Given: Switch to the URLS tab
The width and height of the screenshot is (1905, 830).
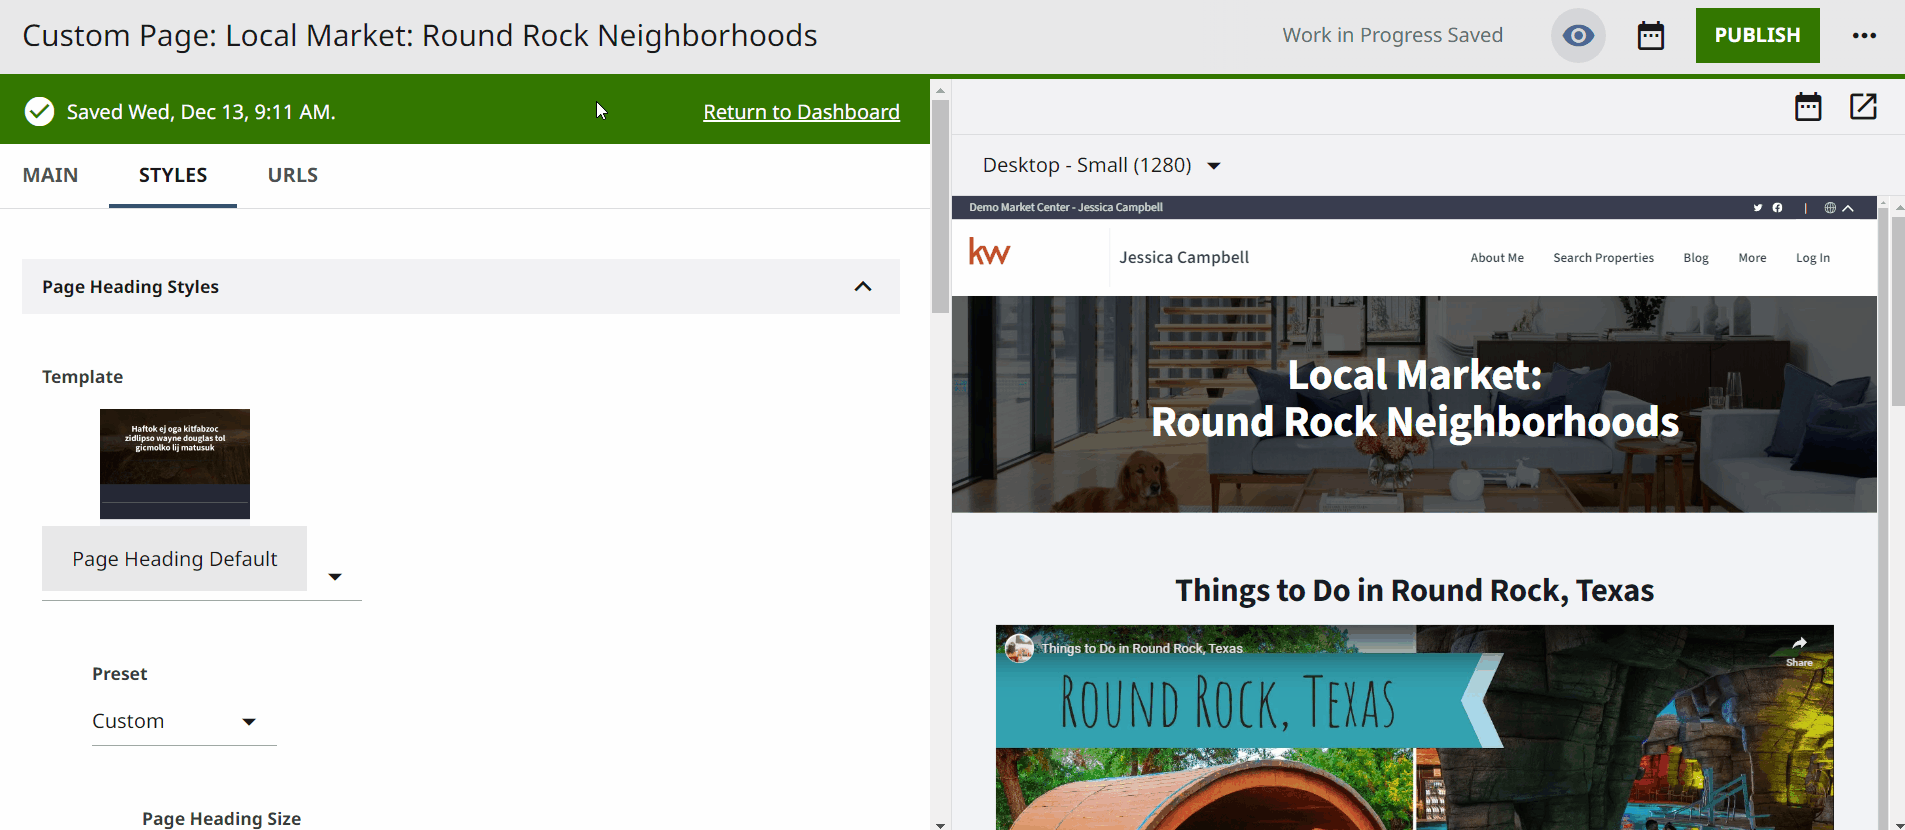Looking at the screenshot, I should pos(292,175).
